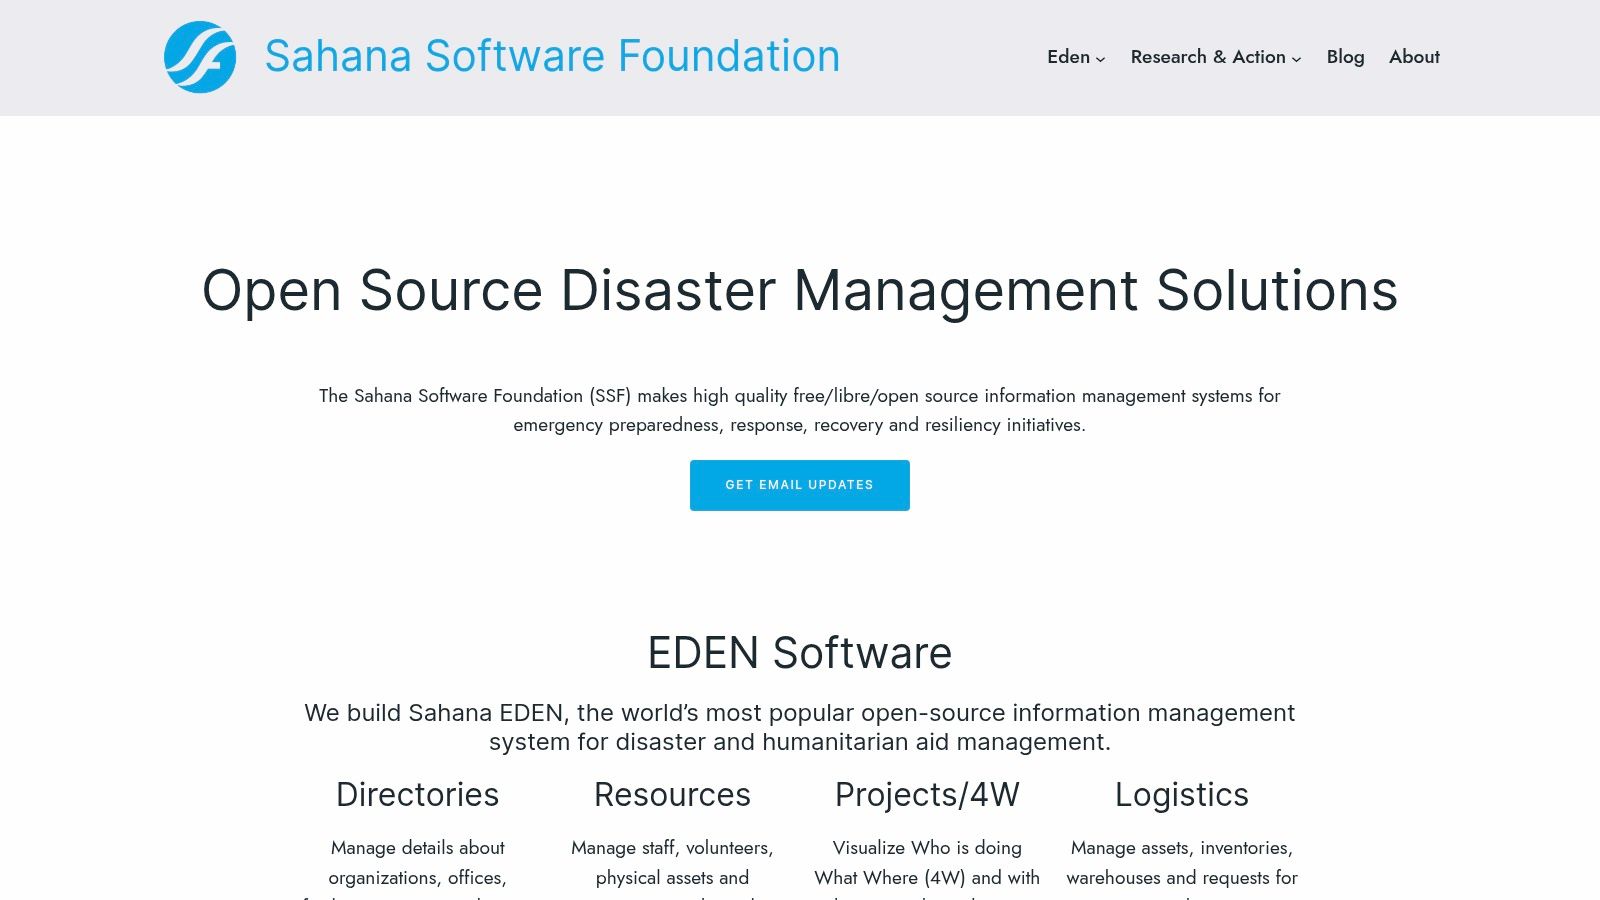The width and height of the screenshot is (1600, 900).
Task: Click the Get Email Updates button
Action: (800, 485)
